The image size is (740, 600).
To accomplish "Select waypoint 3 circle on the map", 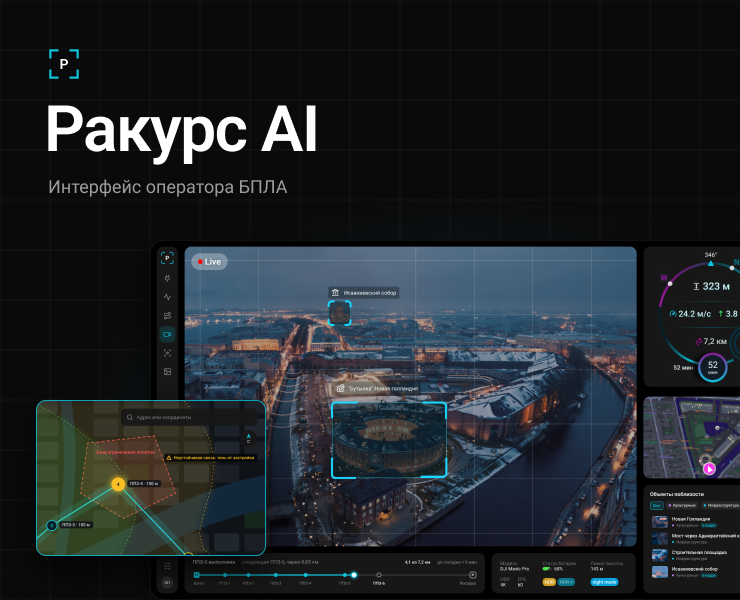I will [x=52, y=525].
